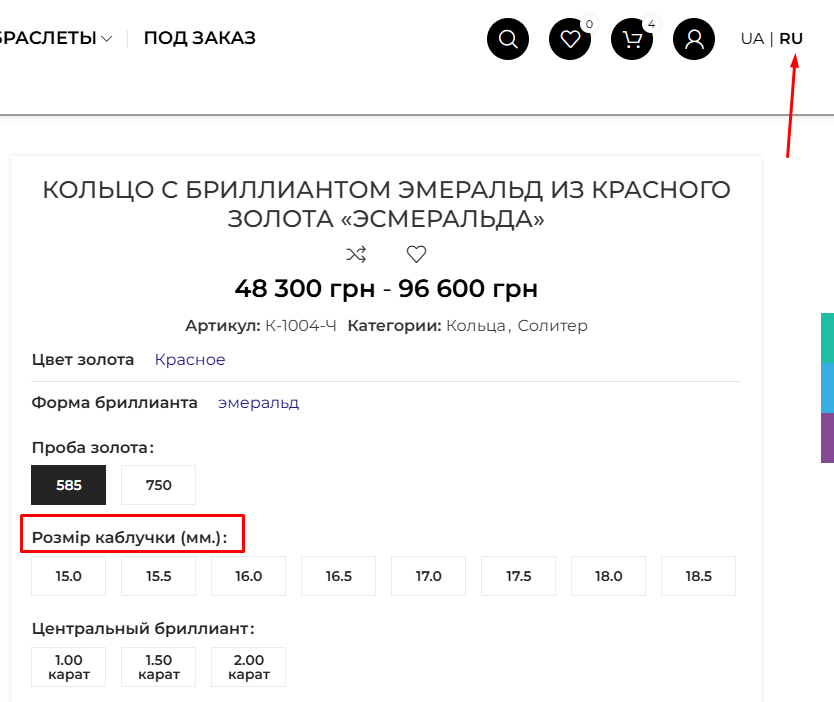The height and width of the screenshot is (702, 834).
Task: Switch language to UA
Action: [752, 39]
